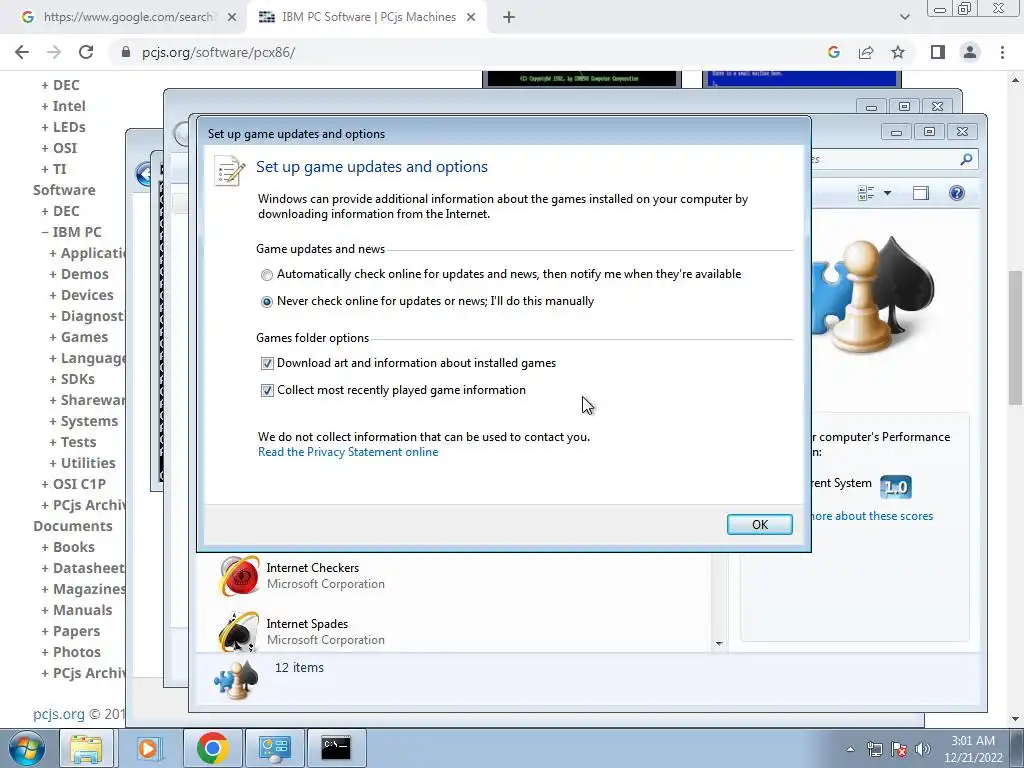Bookmark this page with the star icon
This screenshot has width=1024, height=768.
click(898, 52)
